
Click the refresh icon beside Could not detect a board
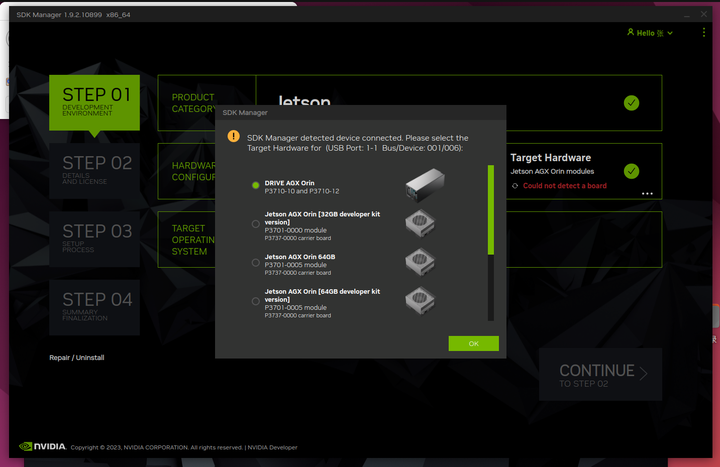pos(515,186)
